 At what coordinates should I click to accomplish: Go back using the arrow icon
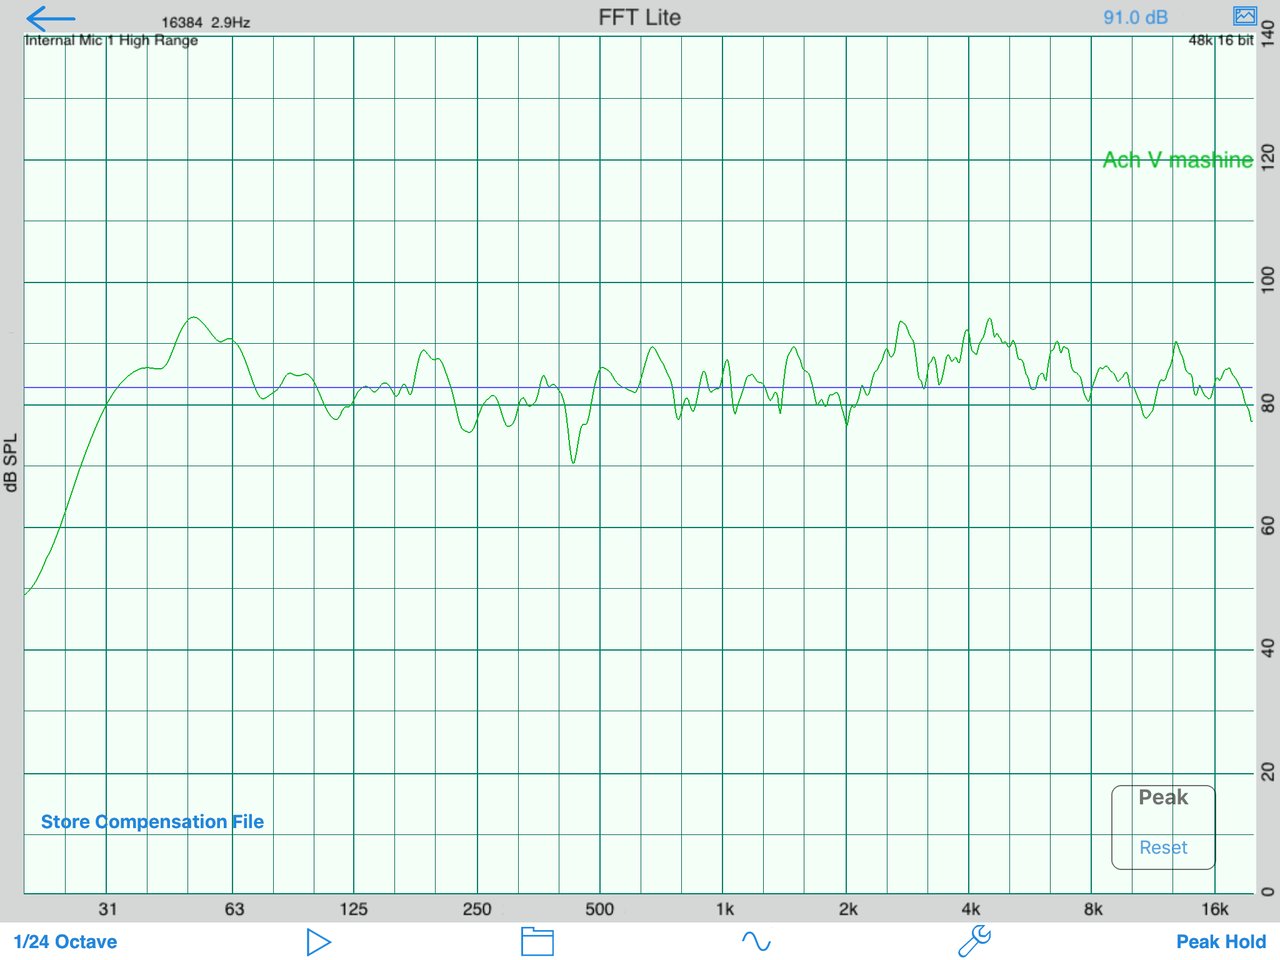[50, 18]
